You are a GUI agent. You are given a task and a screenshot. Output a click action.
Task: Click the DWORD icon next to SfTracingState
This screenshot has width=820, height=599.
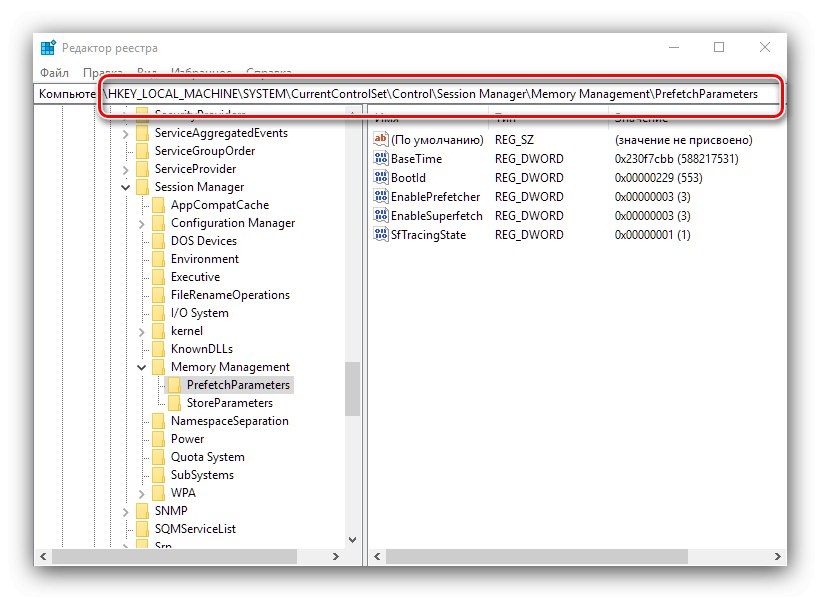click(x=381, y=234)
